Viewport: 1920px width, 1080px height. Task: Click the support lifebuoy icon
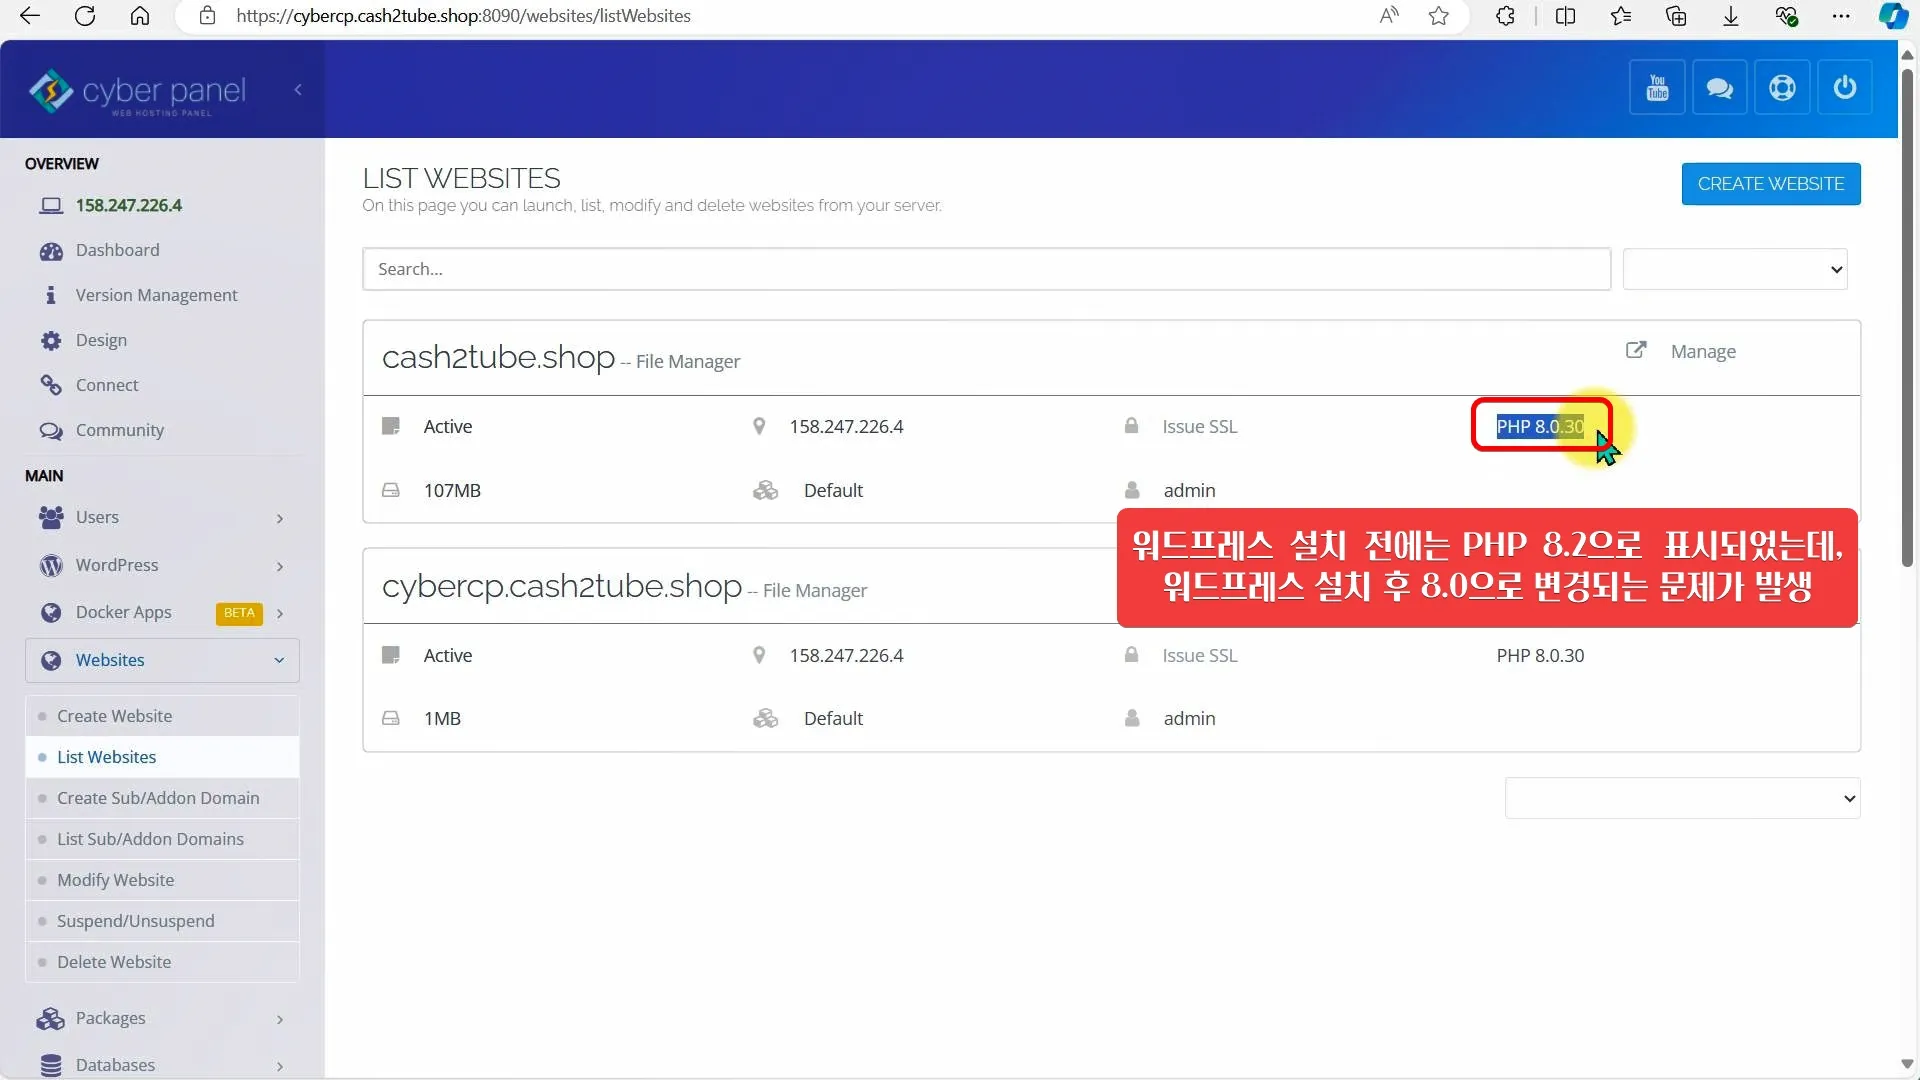(1782, 88)
